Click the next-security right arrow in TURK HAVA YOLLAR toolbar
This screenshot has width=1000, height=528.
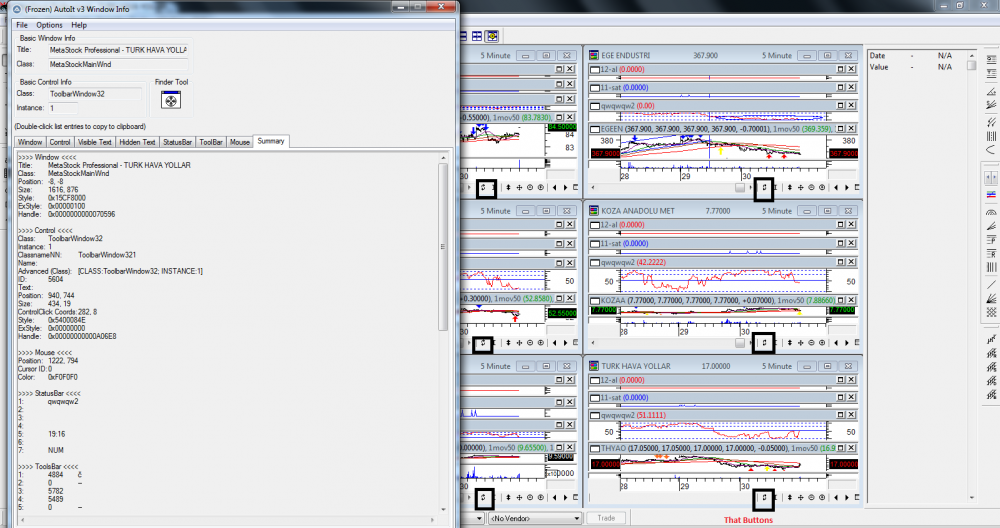click(847, 497)
